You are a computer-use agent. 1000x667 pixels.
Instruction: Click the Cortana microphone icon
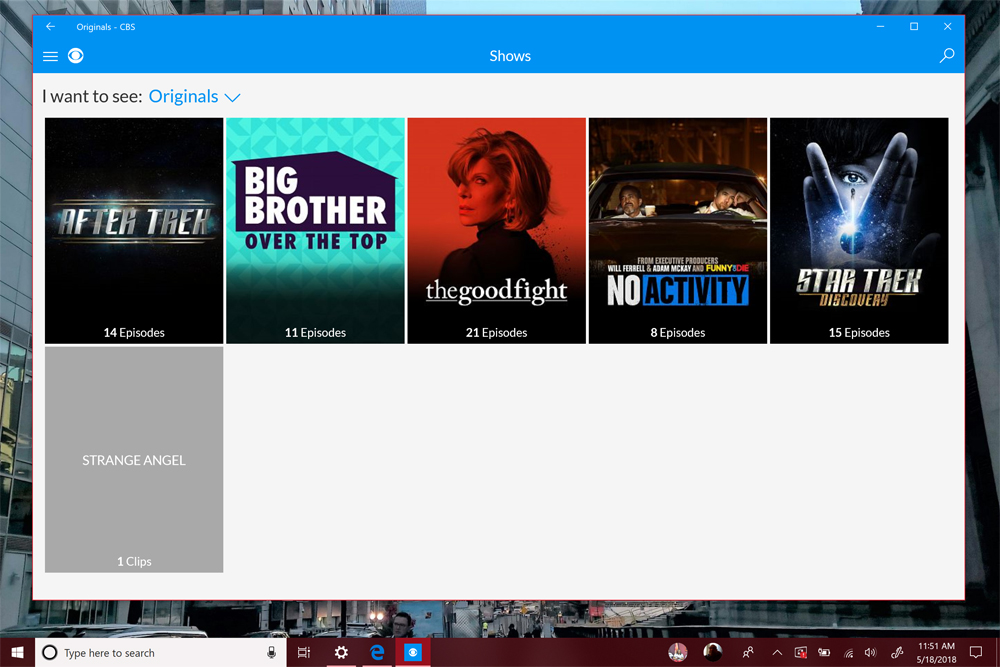[x=271, y=652]
